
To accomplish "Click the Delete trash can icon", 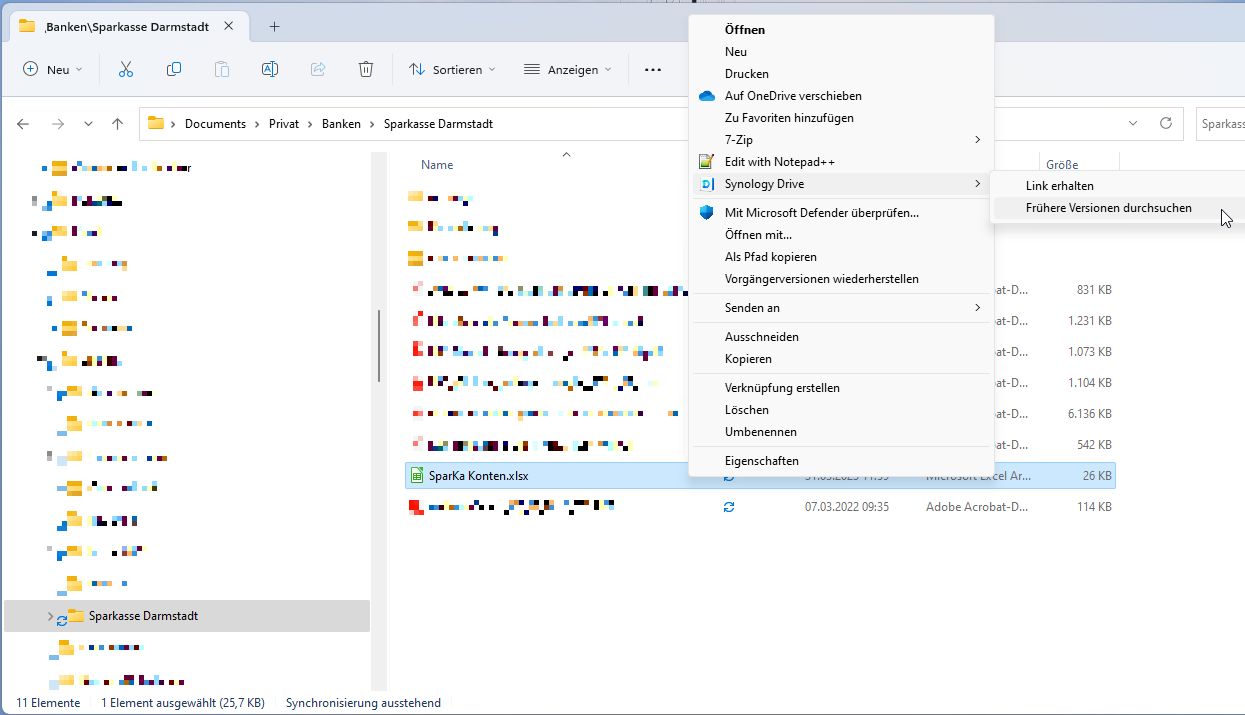I will pyautogui.click(x=366, y=69).
